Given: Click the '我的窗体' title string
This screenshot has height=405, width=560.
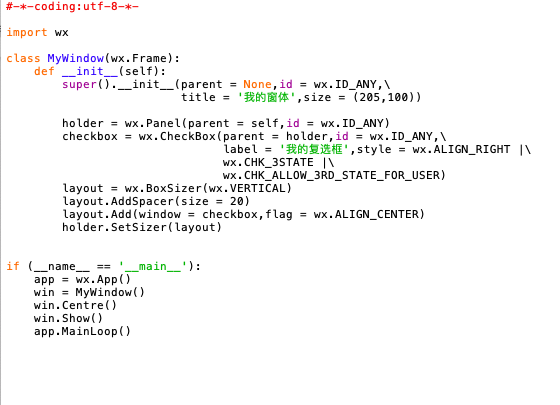Looking at the screenshot, I should (266, 97).
